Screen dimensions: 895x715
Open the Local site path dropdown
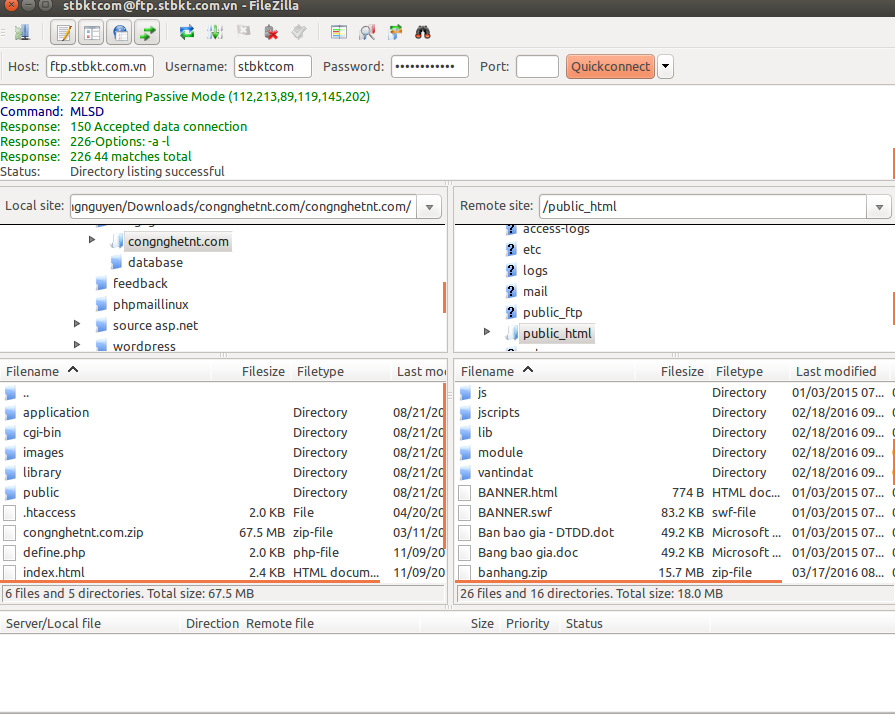[430, 207]
